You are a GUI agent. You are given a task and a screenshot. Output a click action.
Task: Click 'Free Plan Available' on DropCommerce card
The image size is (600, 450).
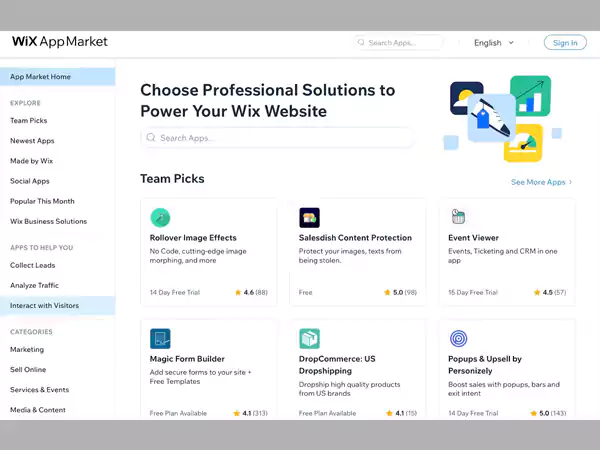tap(327, 413)
